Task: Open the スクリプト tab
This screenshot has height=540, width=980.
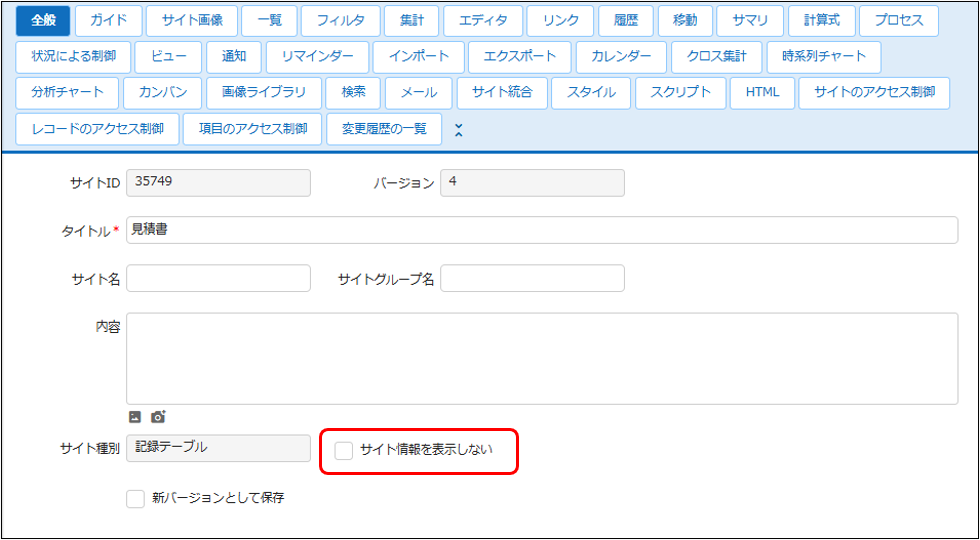Action: 681,92
